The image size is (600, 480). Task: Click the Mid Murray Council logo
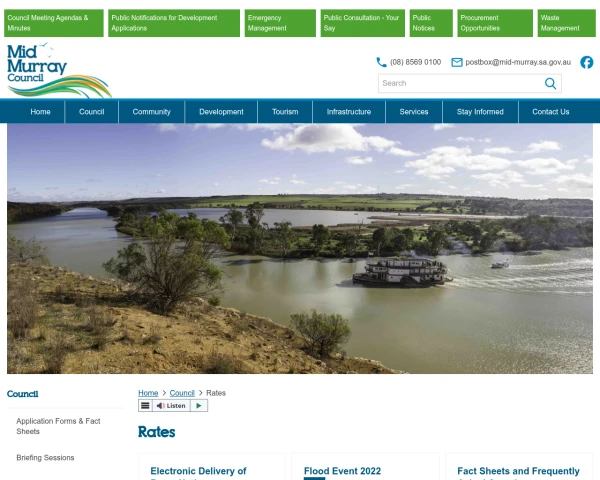[59, 70]
